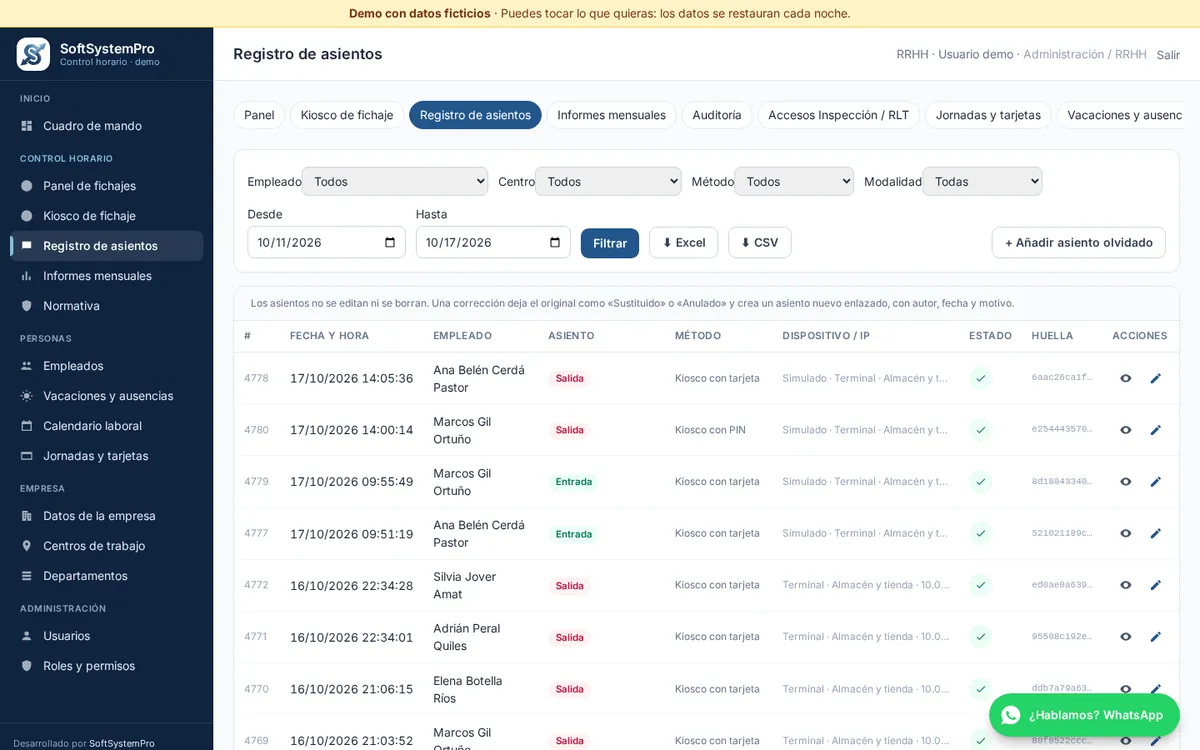This screenshot has width=1200, height=750.
Task: Open the Centro filter dropdown
Action: pos(608,181)
